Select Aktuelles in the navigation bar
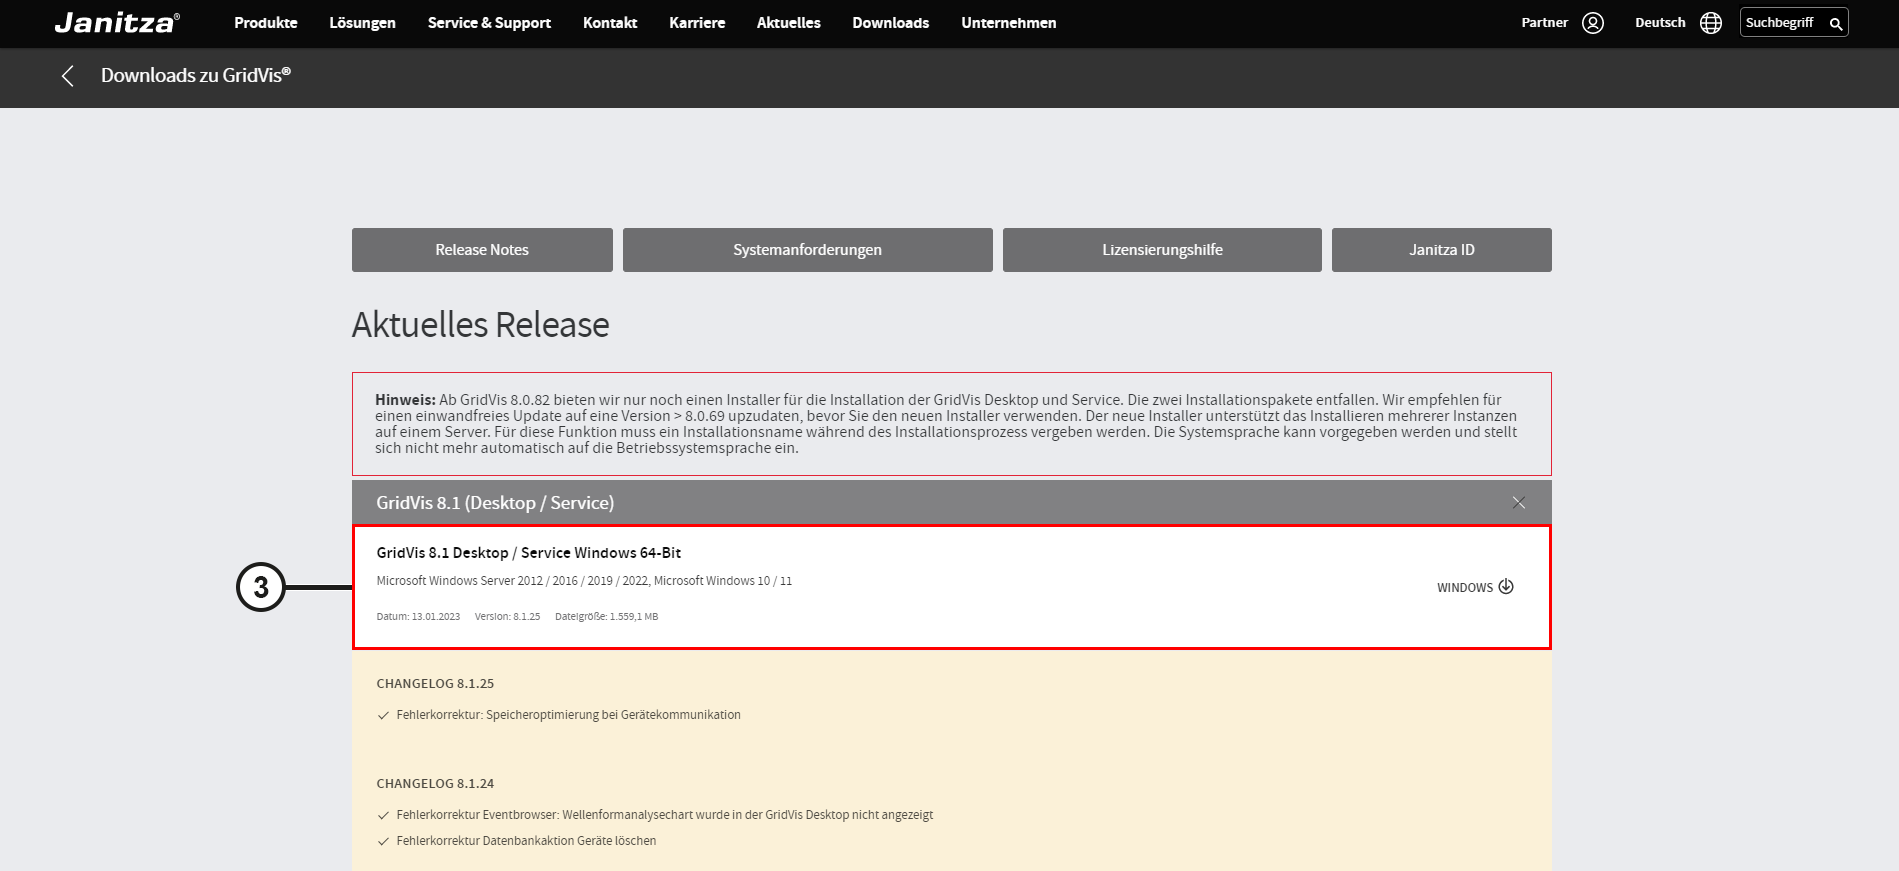This screenshot has width=1899, height=871. coord(788,23)
